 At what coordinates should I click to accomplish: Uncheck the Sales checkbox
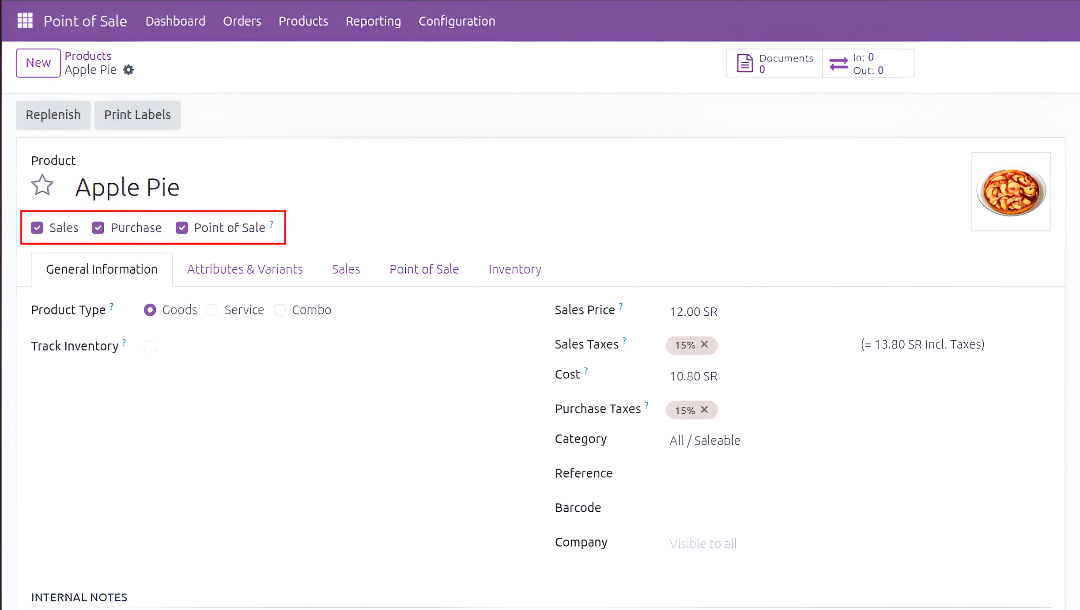(x=37, y=228)
